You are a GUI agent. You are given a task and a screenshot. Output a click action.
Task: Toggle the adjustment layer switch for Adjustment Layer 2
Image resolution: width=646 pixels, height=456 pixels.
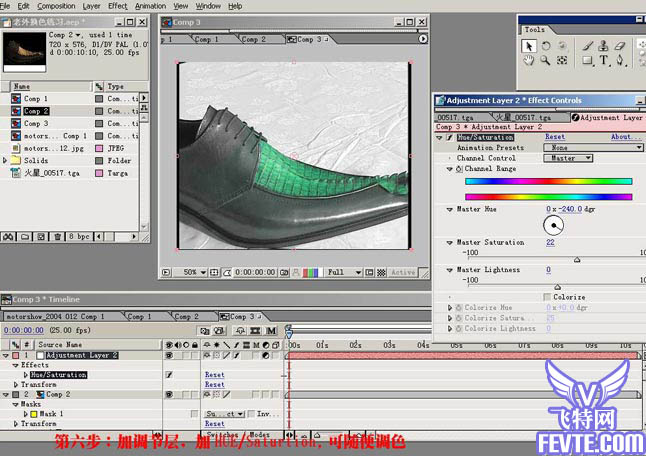[266, 355]
